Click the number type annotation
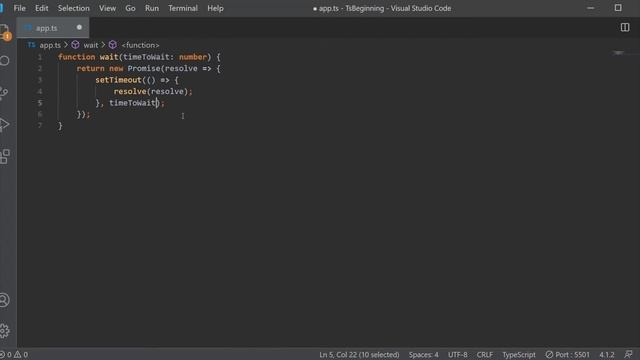Screen dimensions: 640x360 [x=193, y=57]
